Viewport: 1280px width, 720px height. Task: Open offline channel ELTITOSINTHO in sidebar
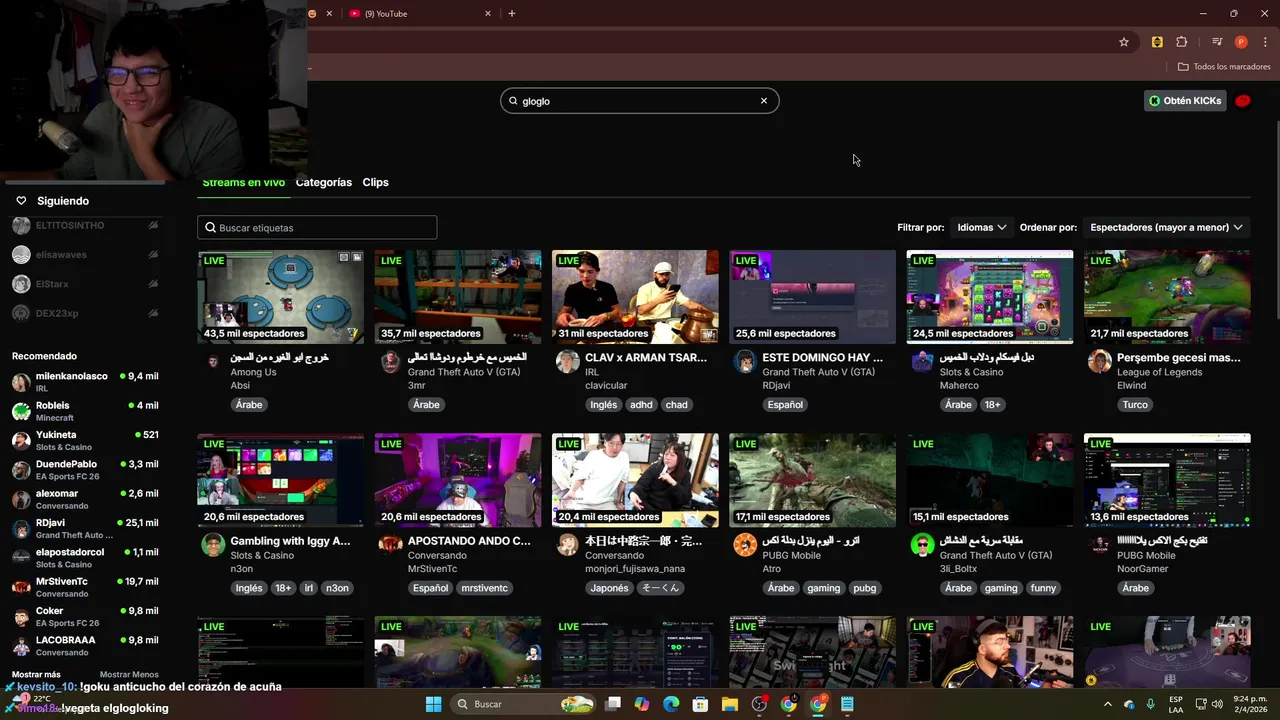coord(85,226)
